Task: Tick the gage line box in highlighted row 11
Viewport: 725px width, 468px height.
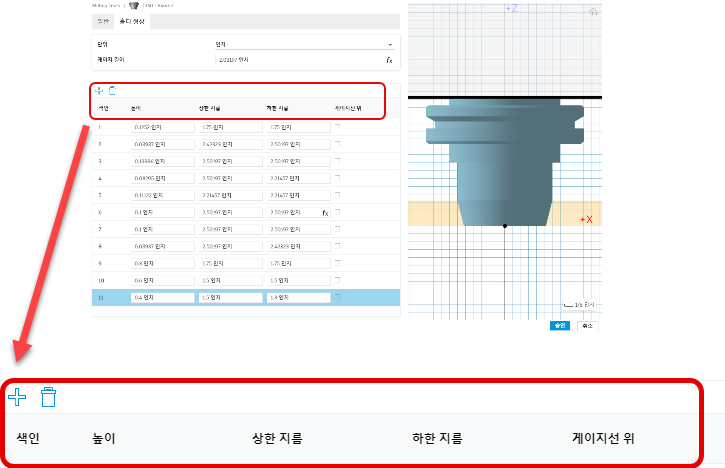Action: 338,297
